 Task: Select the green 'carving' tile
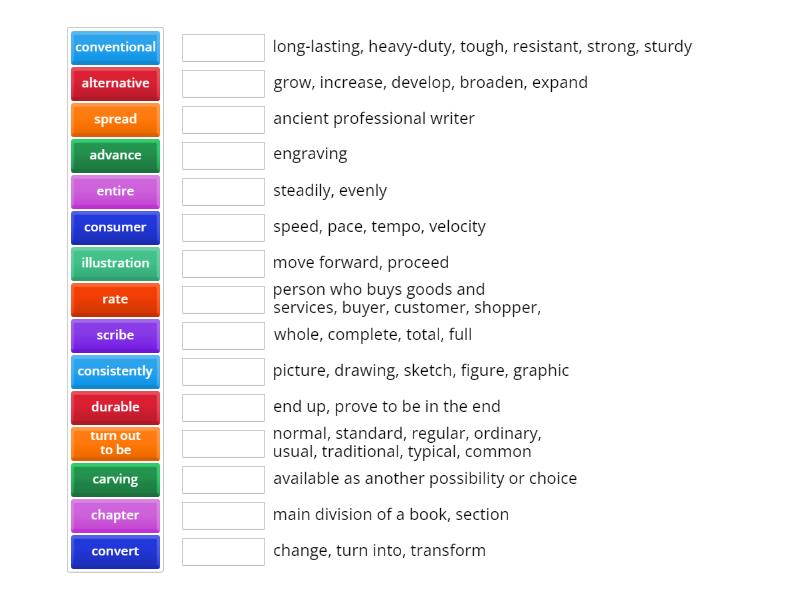115,479
